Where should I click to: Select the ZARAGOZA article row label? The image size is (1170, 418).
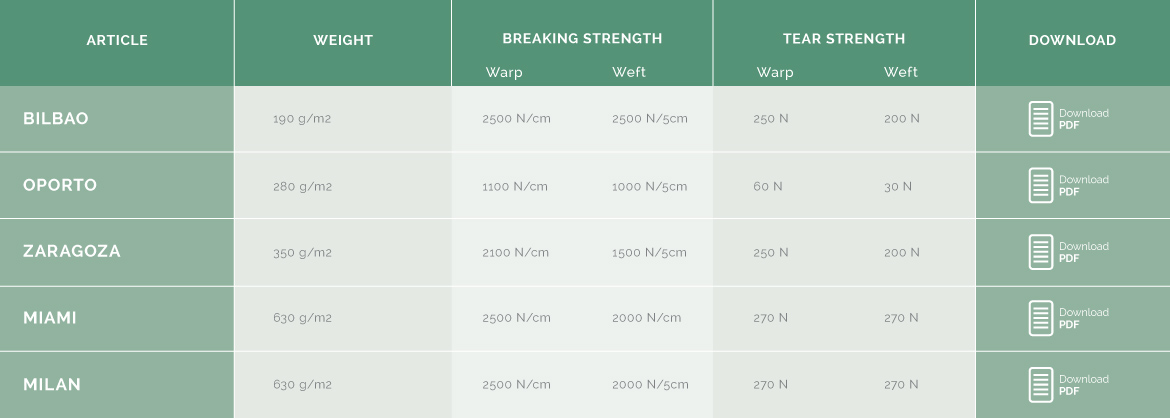(x=72, y=252)
